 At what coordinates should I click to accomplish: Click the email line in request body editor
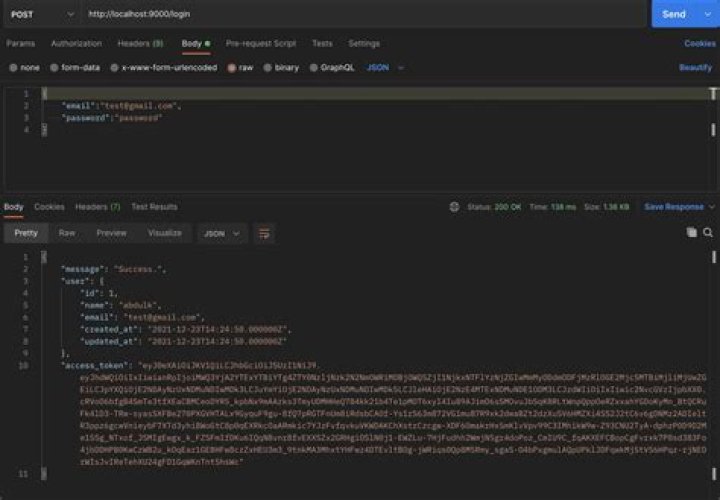[x=122, y=106]
